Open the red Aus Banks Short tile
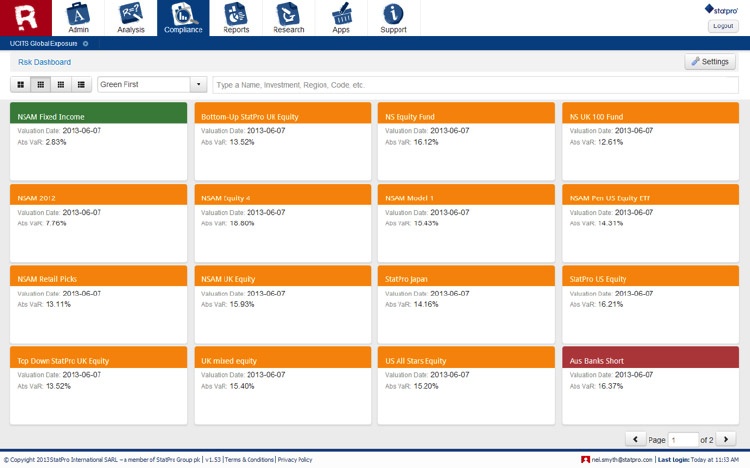 coord(650,360)
